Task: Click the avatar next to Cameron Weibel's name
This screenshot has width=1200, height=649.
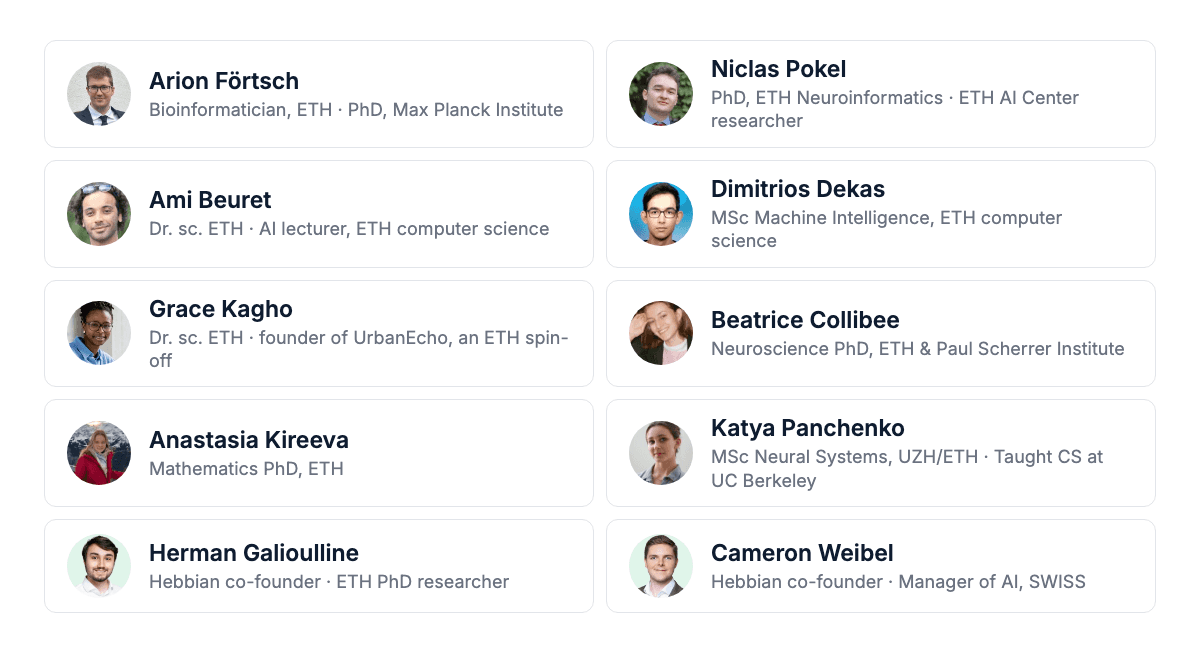Action: 661,566
